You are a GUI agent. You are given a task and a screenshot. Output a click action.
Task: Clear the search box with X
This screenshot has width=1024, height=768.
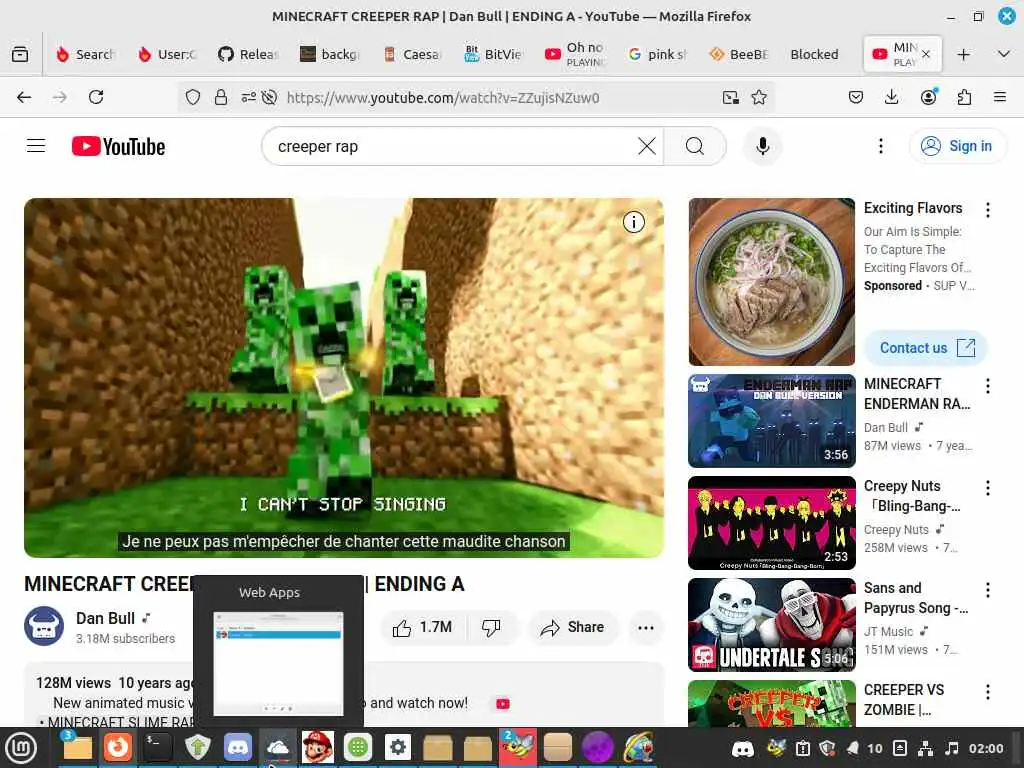pos(647,146)
